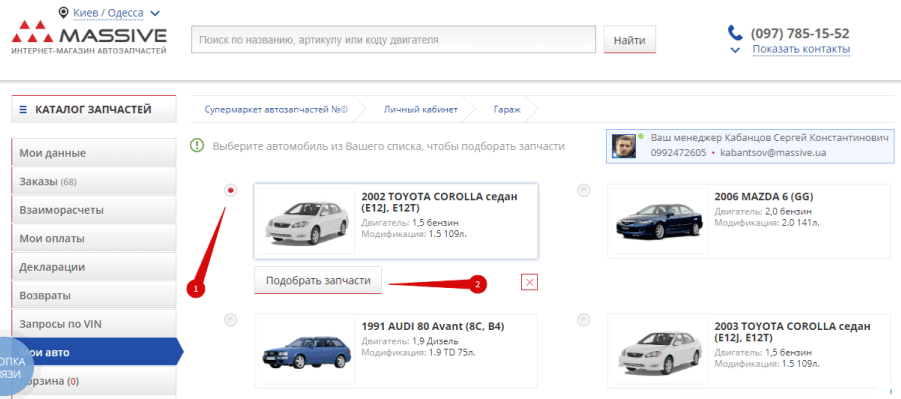Click Двигатель: 1,9 Дизель text
Screen dimensions: 901x399
tap(410, 341)
